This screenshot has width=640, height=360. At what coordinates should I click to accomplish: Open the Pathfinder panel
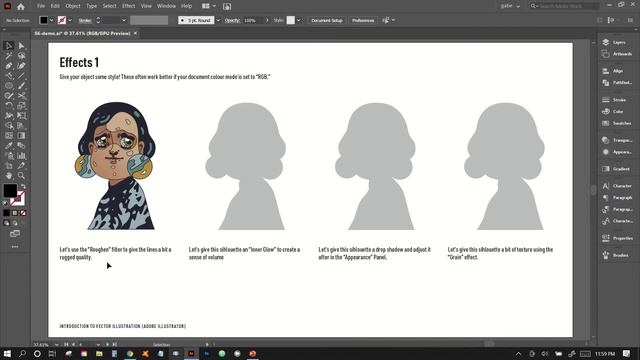616,82
